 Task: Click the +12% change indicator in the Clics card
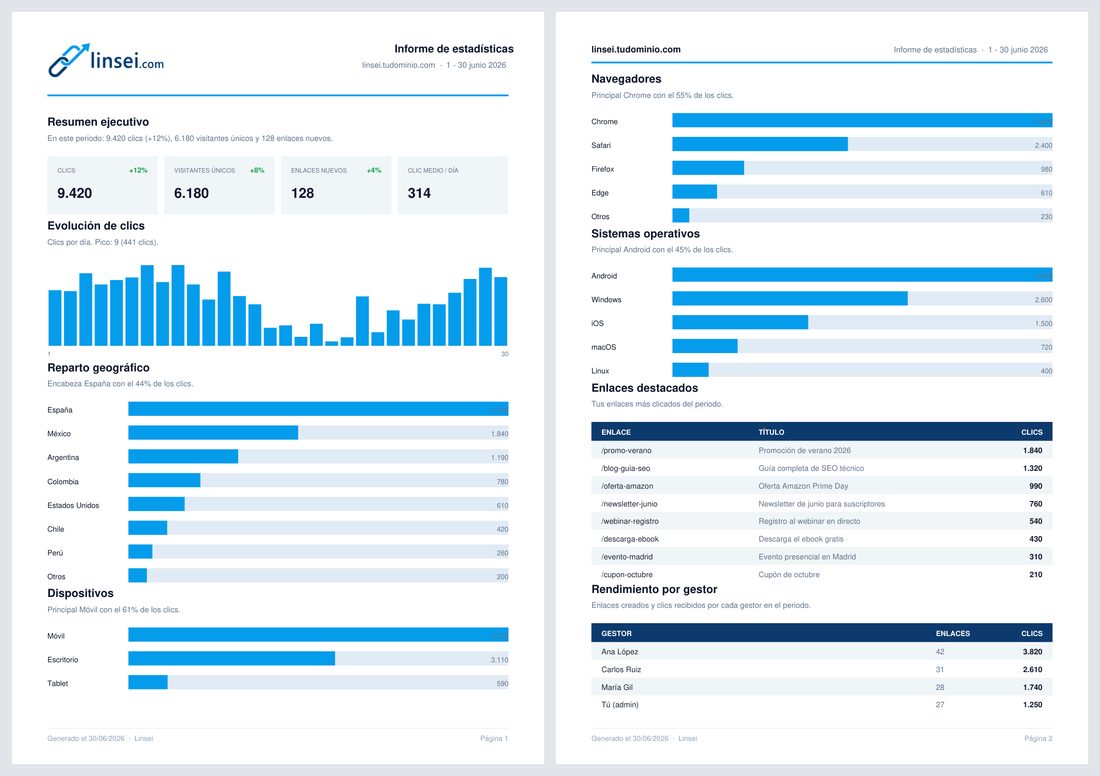pos(138,170)
